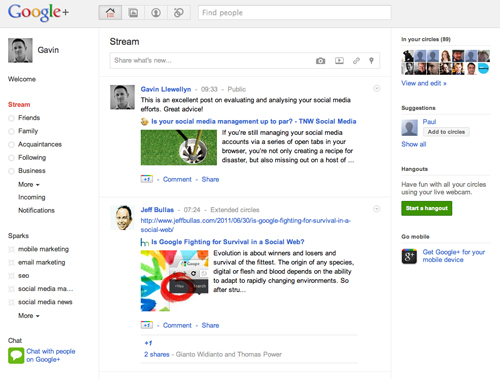The height and width of the screenshot is (379, 500).
Task: Open Gavin Llewellyn's avatar in the stream post
Action: tap(123, 97)
